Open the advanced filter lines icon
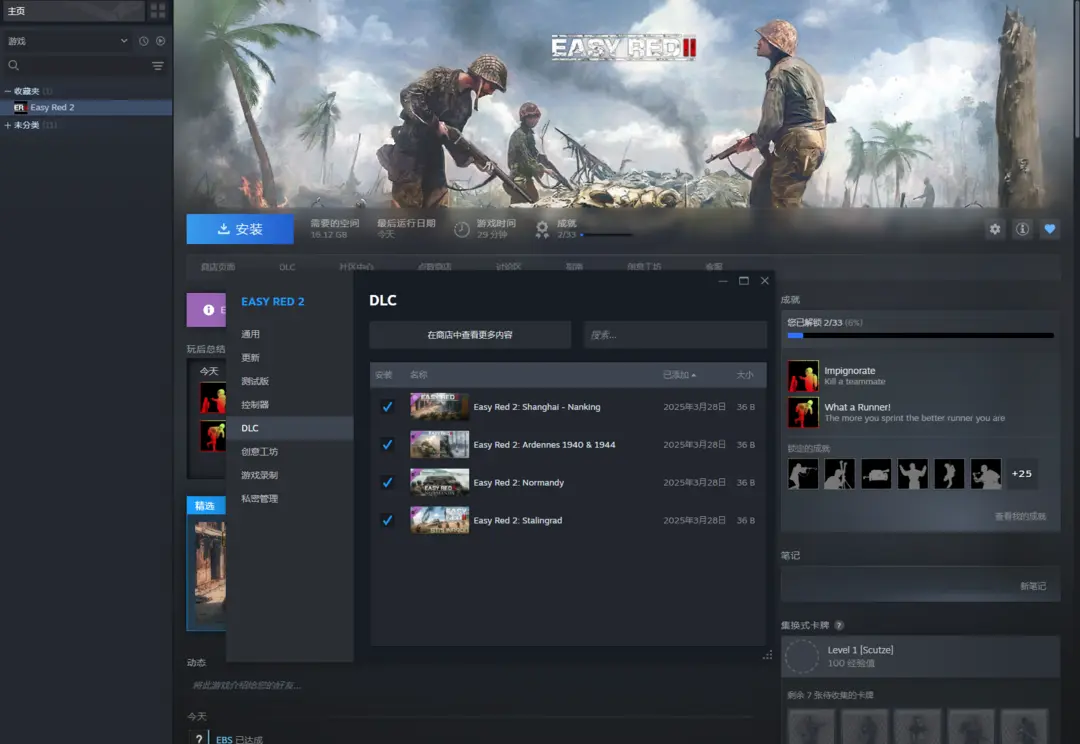The width and height of the screenshot is (1080, 744). 158,65
